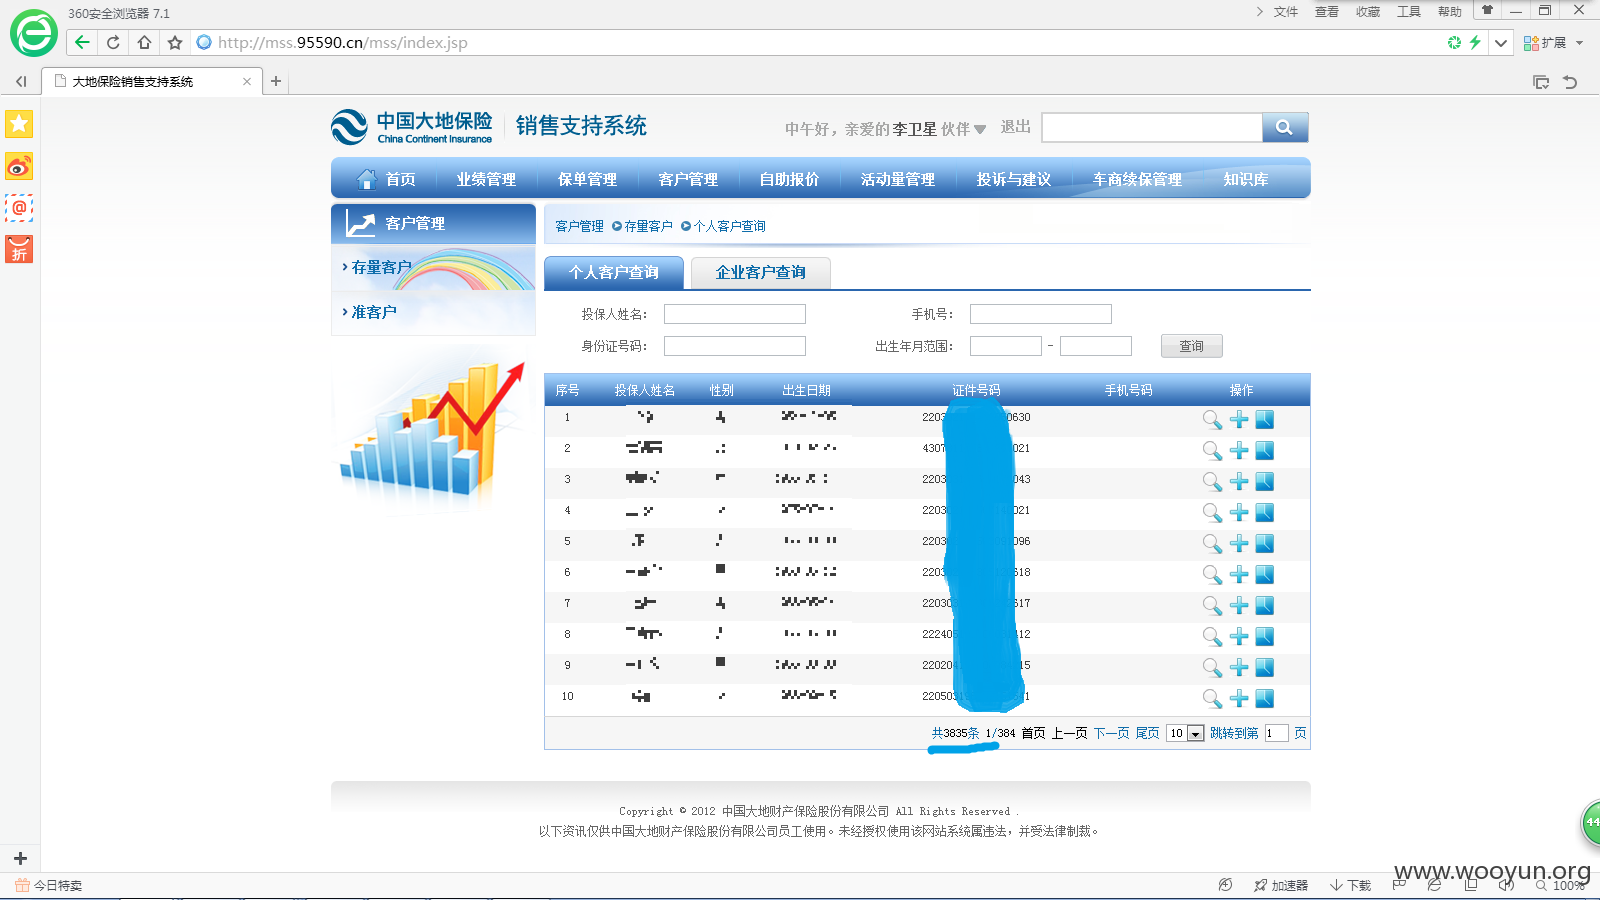Click the plus add icon in row 7
Viewport: 1600px width, 900px height.
pos(1239,606)
